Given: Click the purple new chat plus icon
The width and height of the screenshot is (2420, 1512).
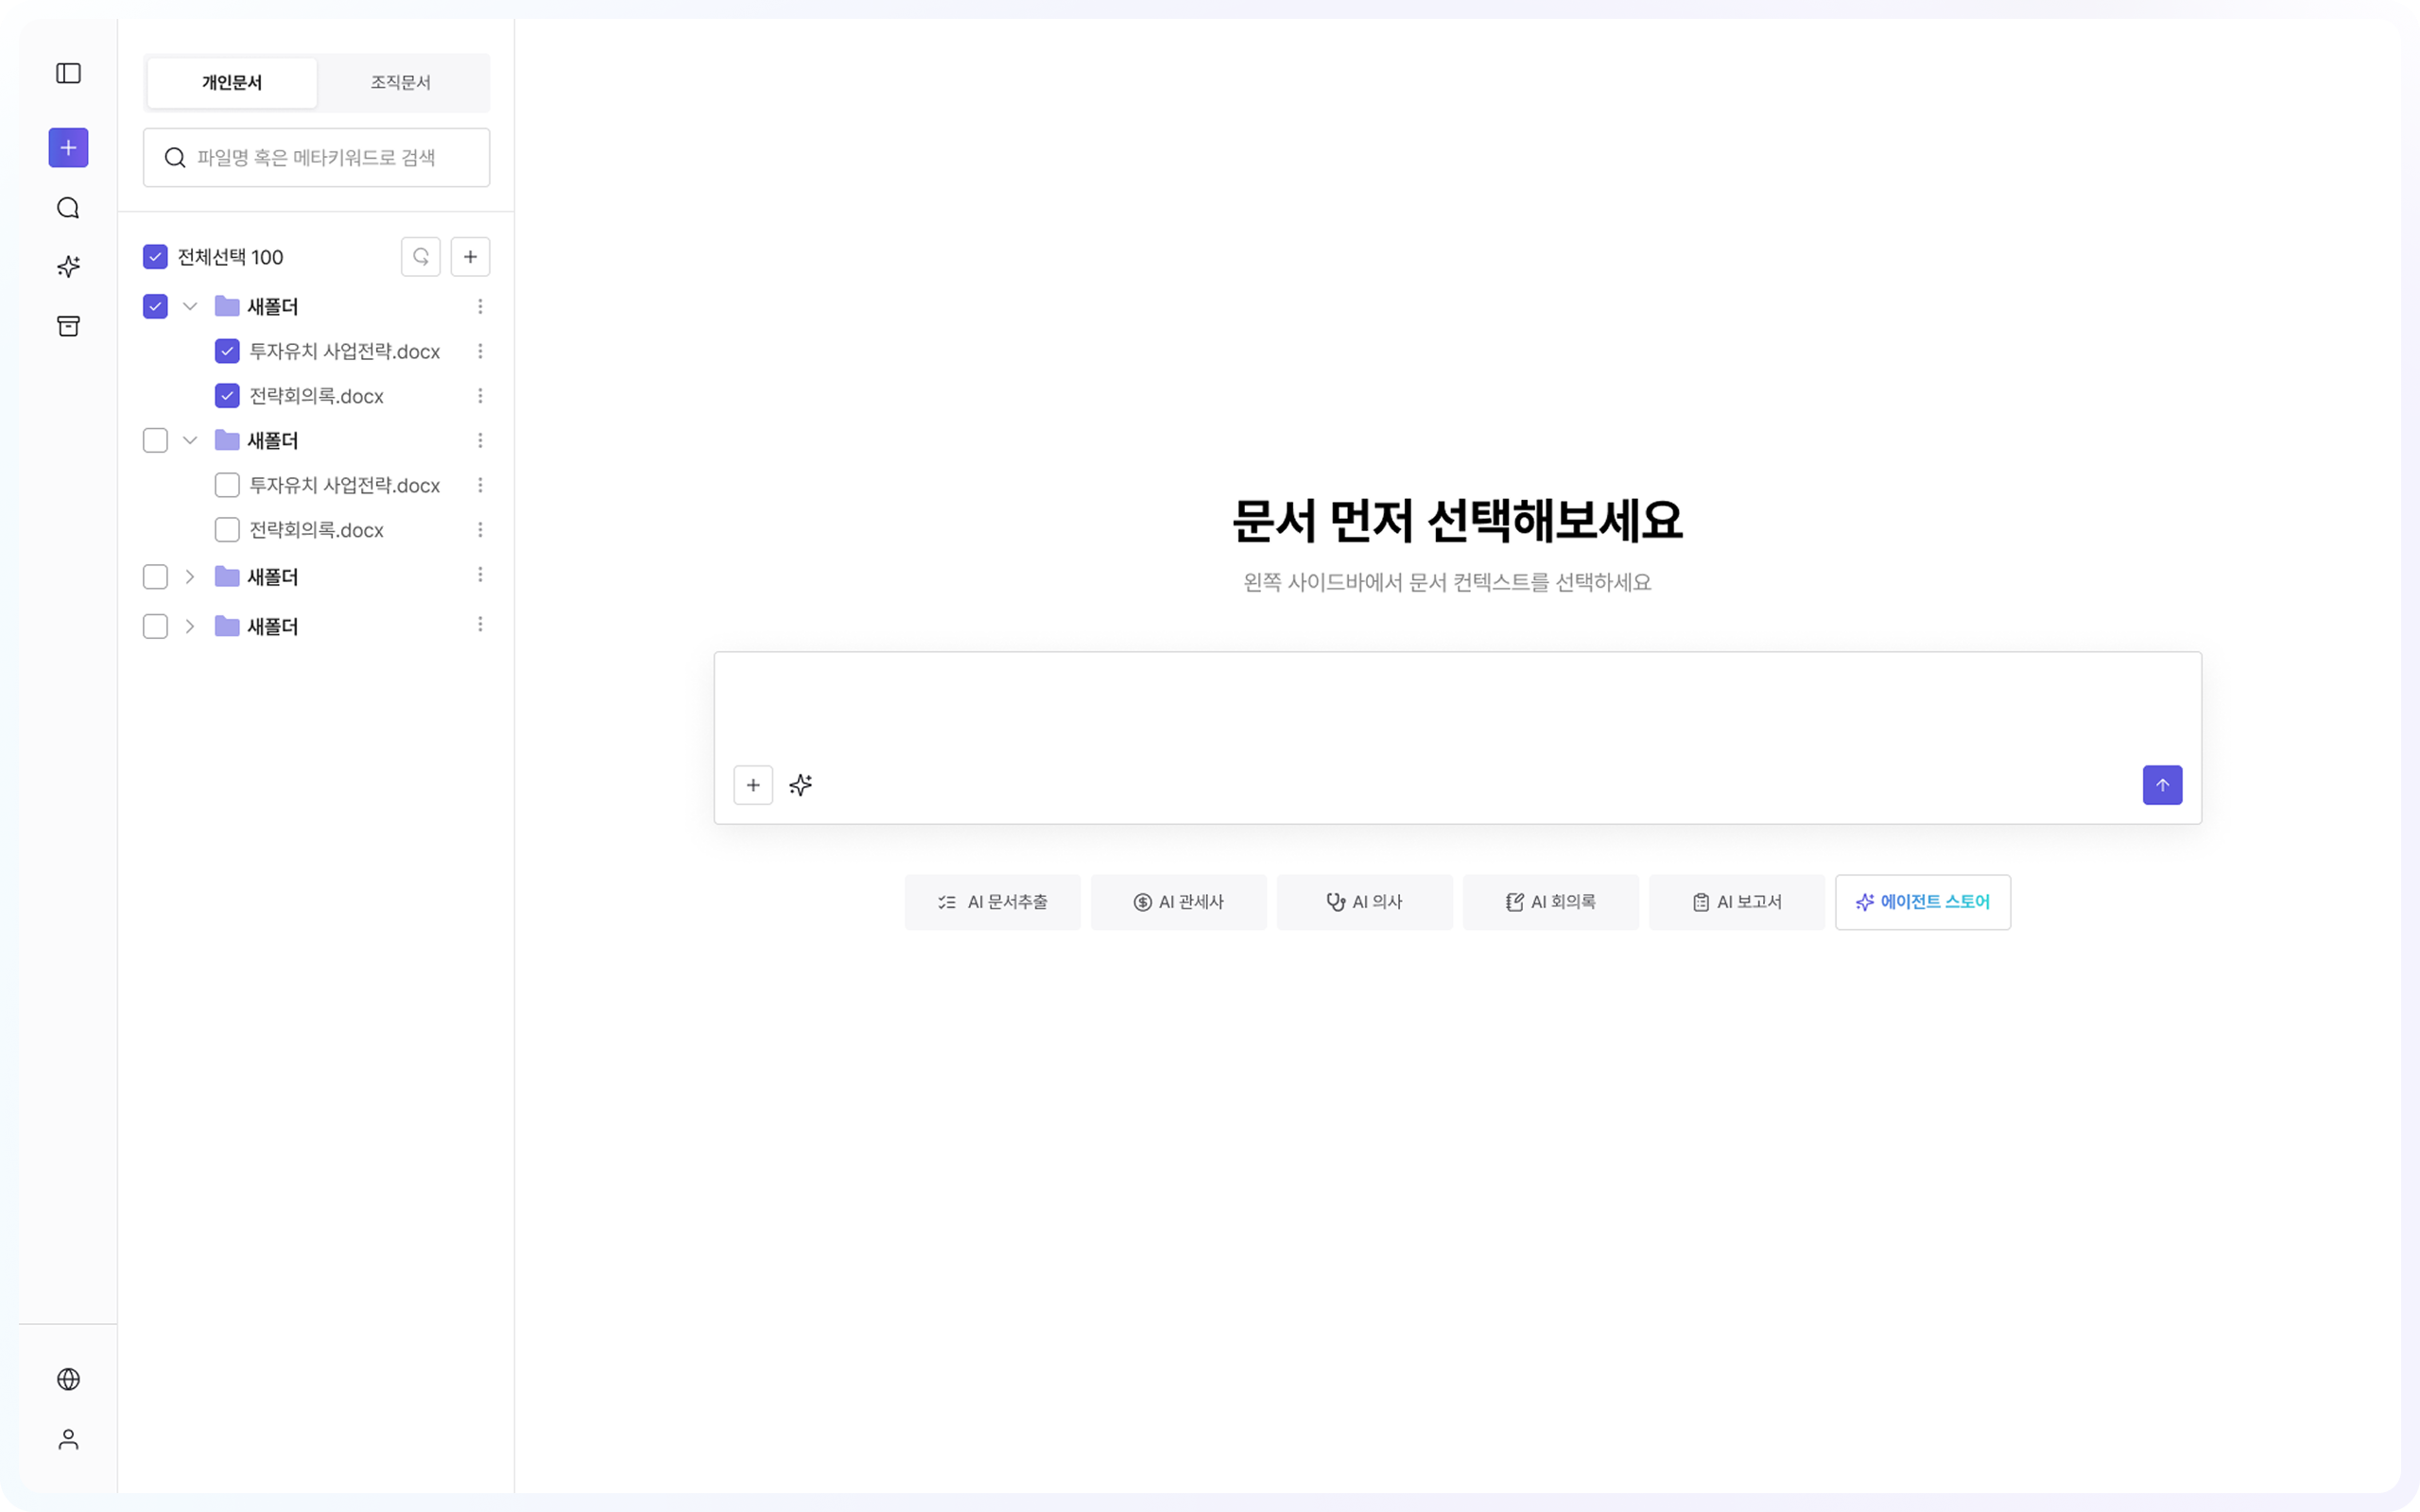Looking at the screenshot, I should [68, 147].
